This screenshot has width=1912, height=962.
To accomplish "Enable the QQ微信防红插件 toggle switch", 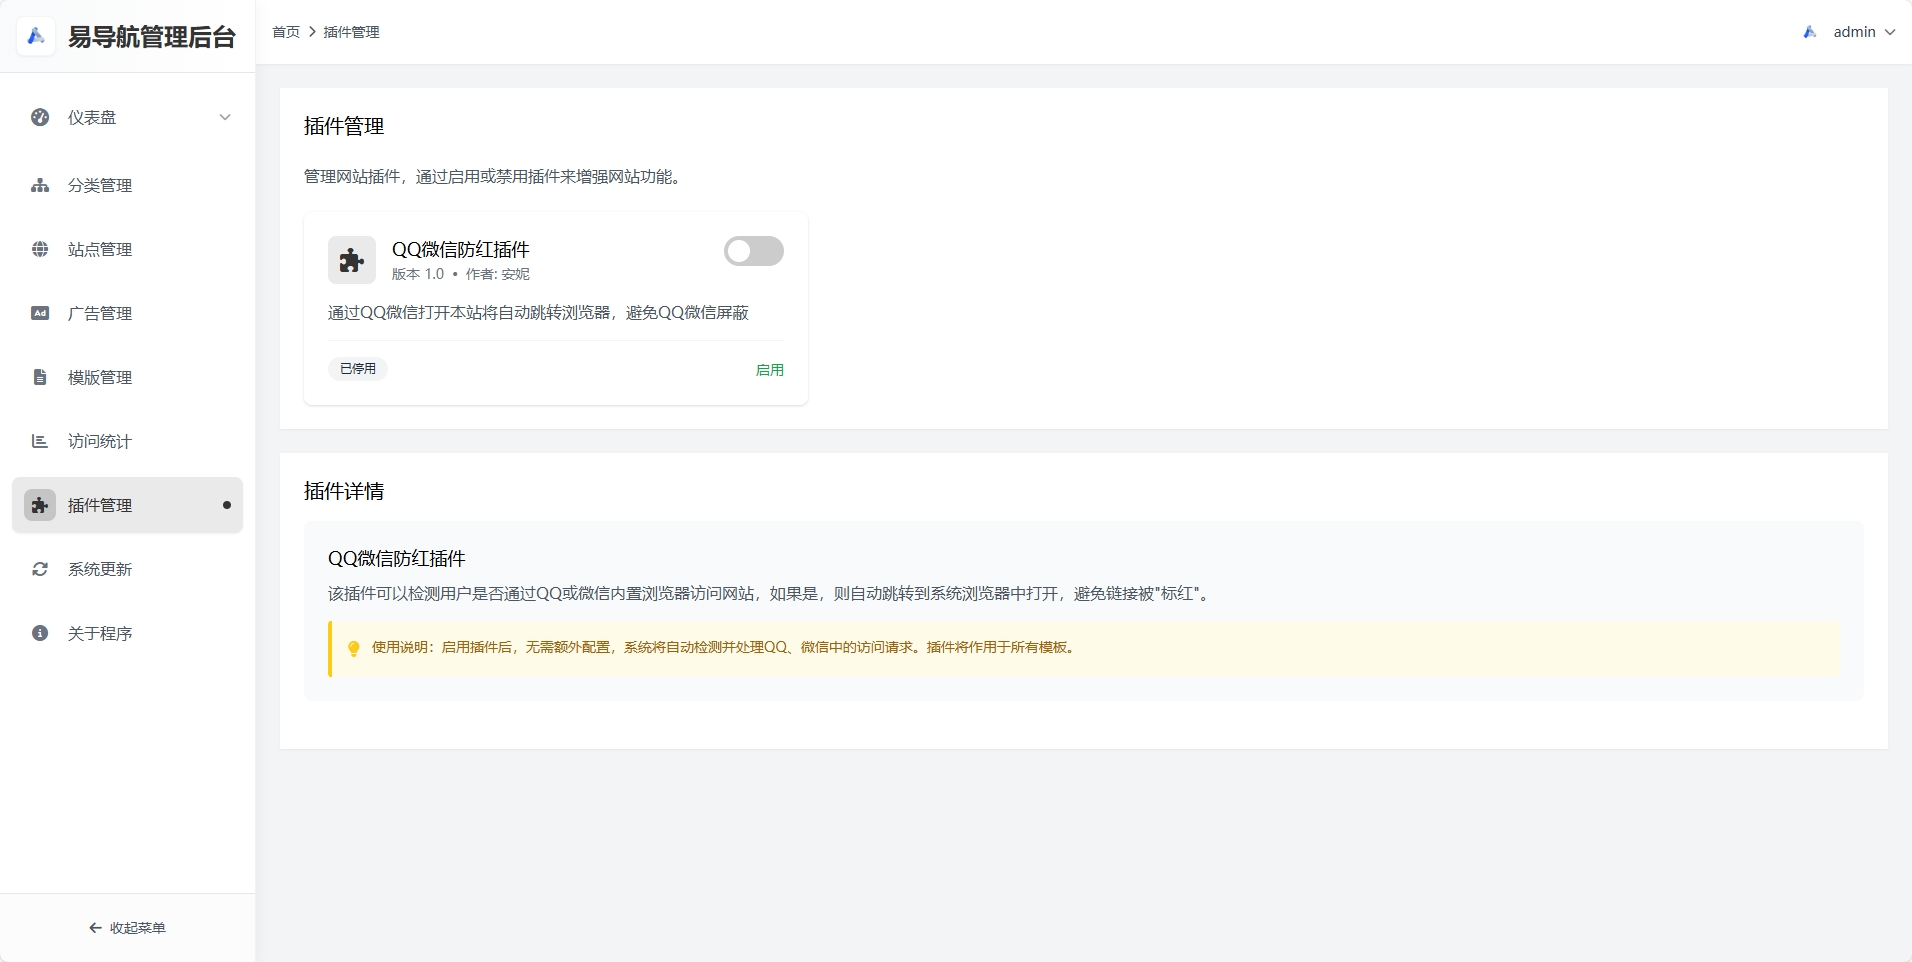I will click(754, 250).
